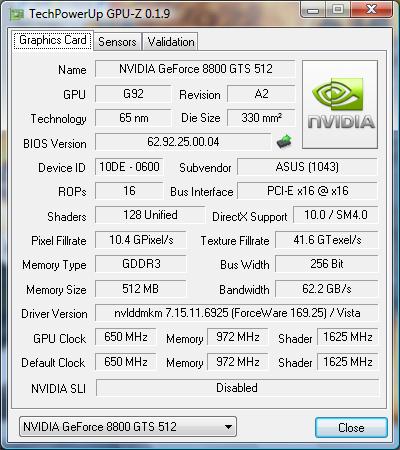Click the Driver Version field nvlddmkm 7.15.11.6925
Screen dimensions: 400x450
click(237, 313)
